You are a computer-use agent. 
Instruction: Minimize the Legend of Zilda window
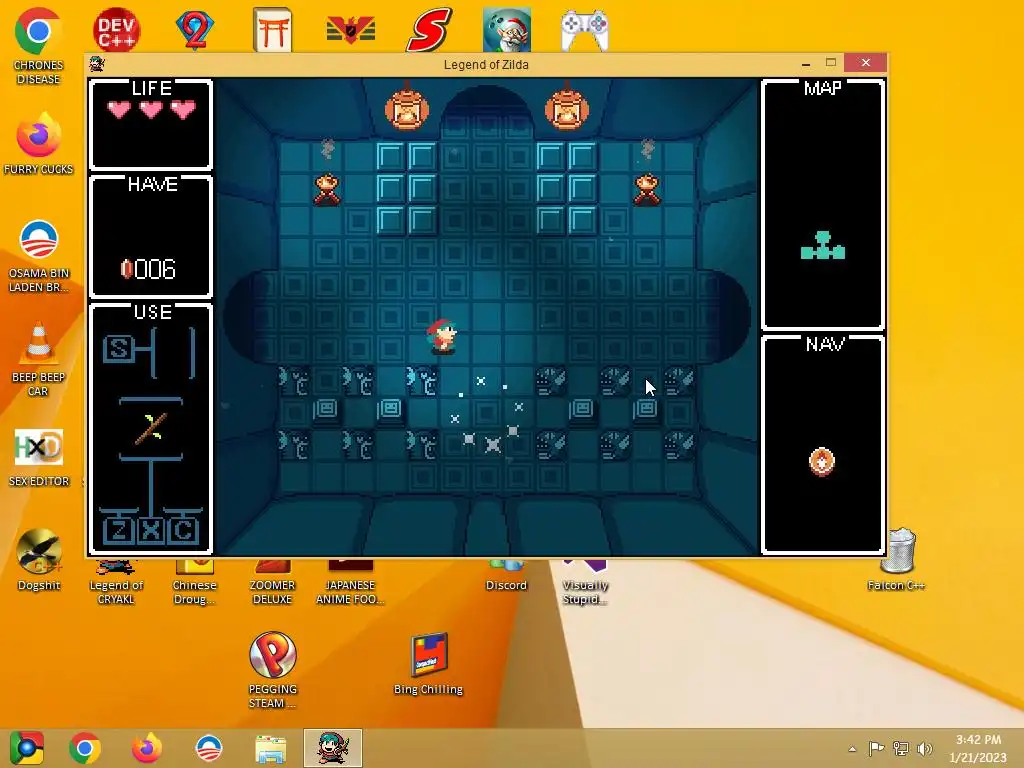click(806, 63)
